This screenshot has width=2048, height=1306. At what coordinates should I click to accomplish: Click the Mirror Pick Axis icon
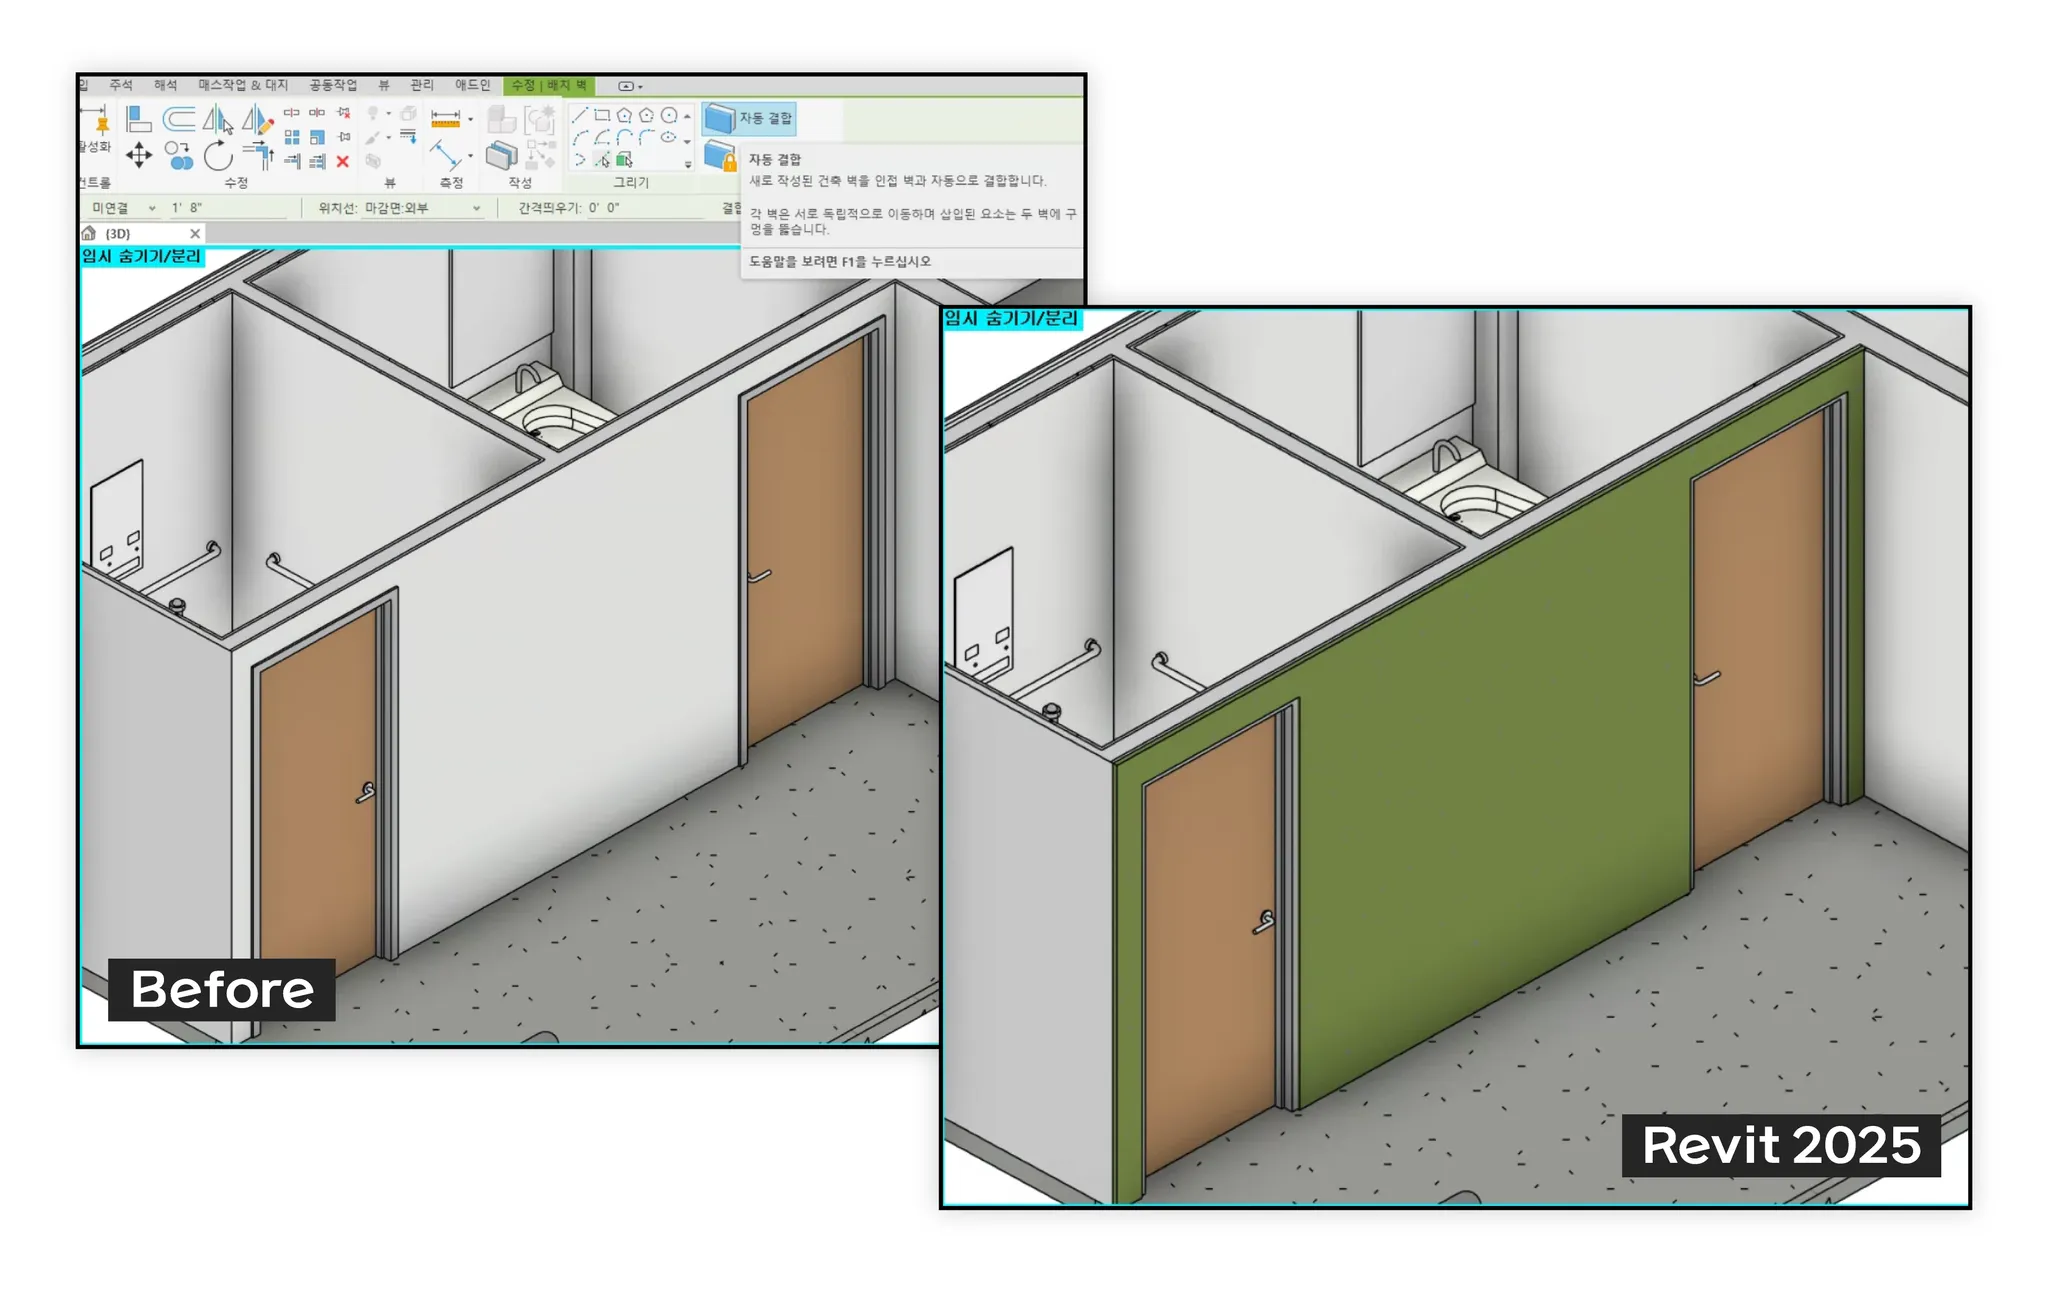point(218,120)
